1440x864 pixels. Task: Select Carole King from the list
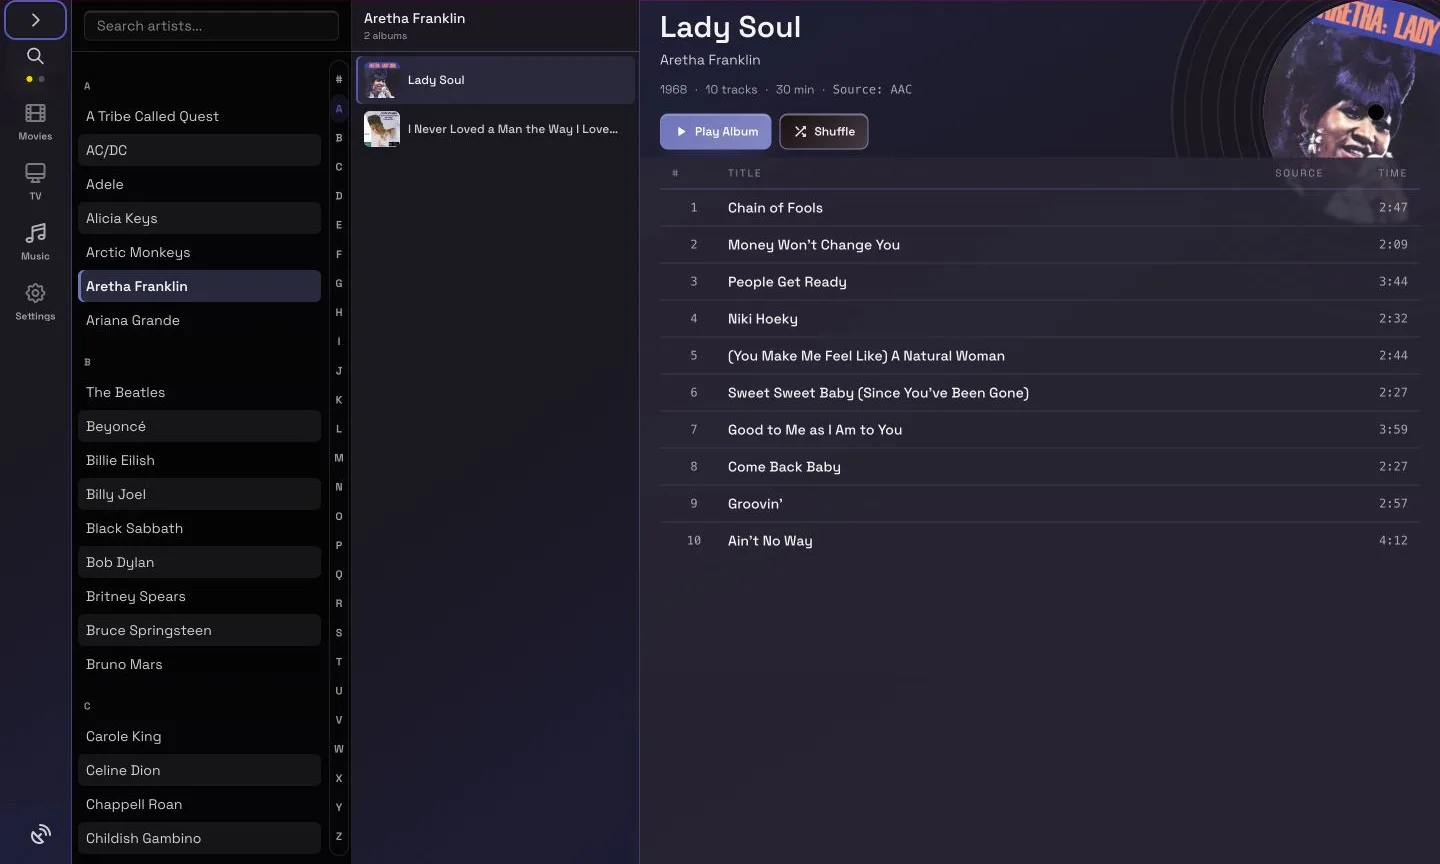[x=199, y=736]
